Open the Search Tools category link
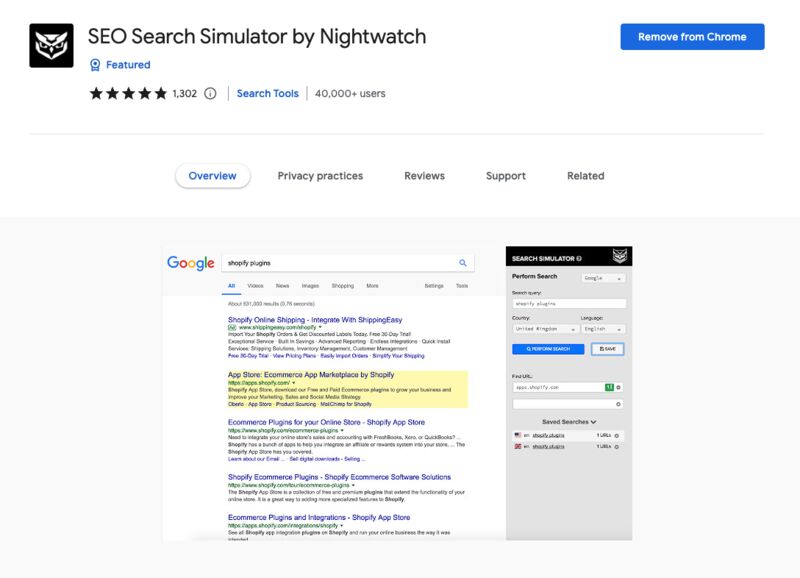The width and height of the screenshot is (800, 578). coord(267,93)
